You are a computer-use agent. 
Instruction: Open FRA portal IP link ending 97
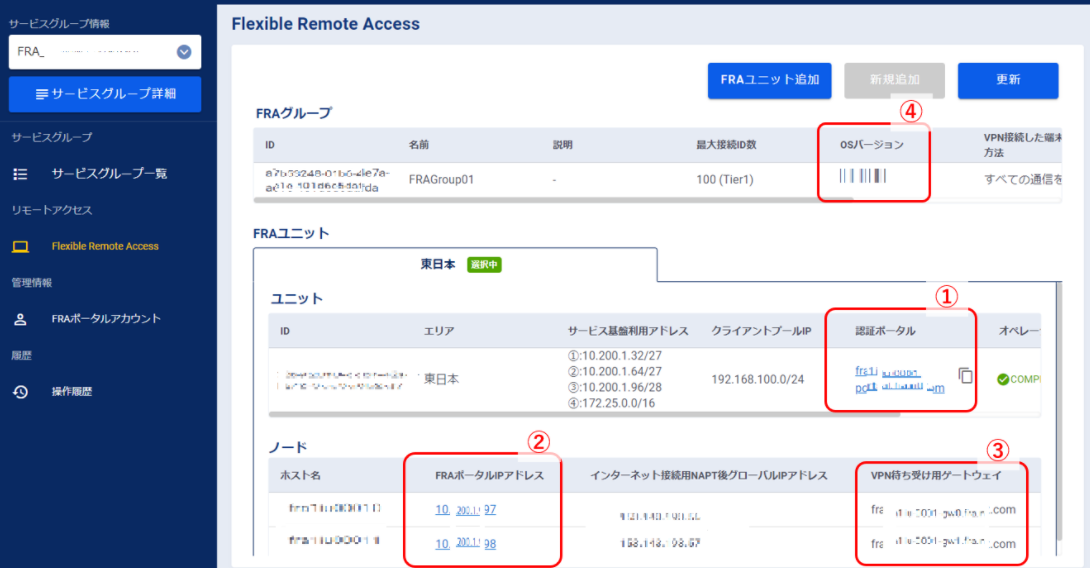click(466, 510)
